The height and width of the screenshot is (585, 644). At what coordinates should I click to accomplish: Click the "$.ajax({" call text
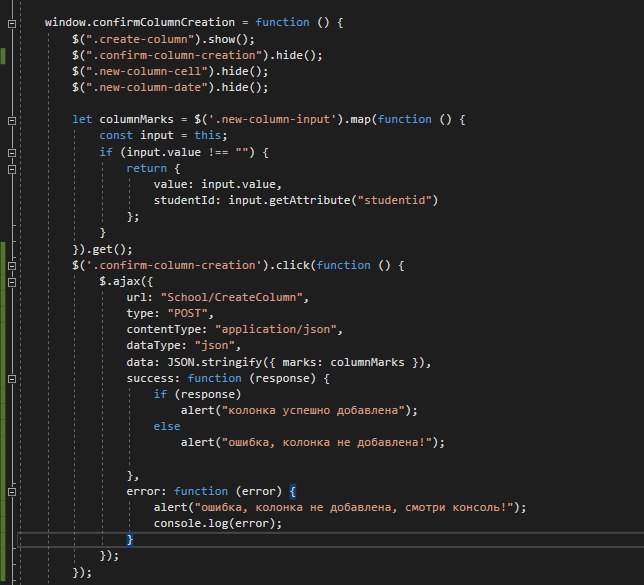click(x=126, y=281)
